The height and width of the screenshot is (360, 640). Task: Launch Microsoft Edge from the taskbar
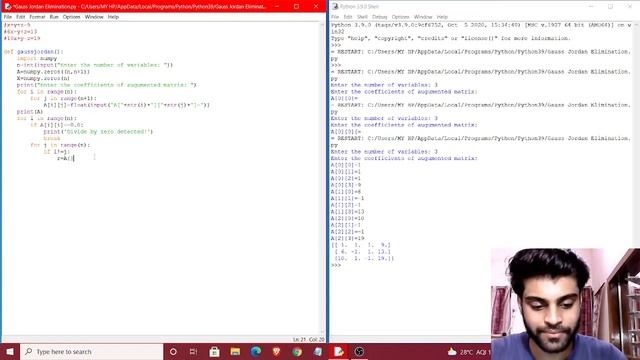point(256,351)
